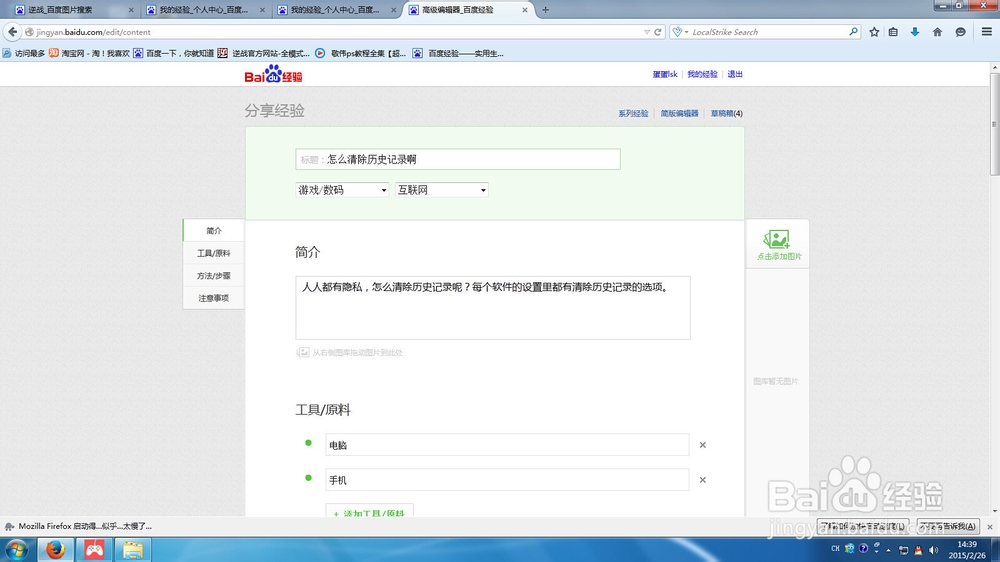Open the 我的经验 header link

(x=702, y=74)
